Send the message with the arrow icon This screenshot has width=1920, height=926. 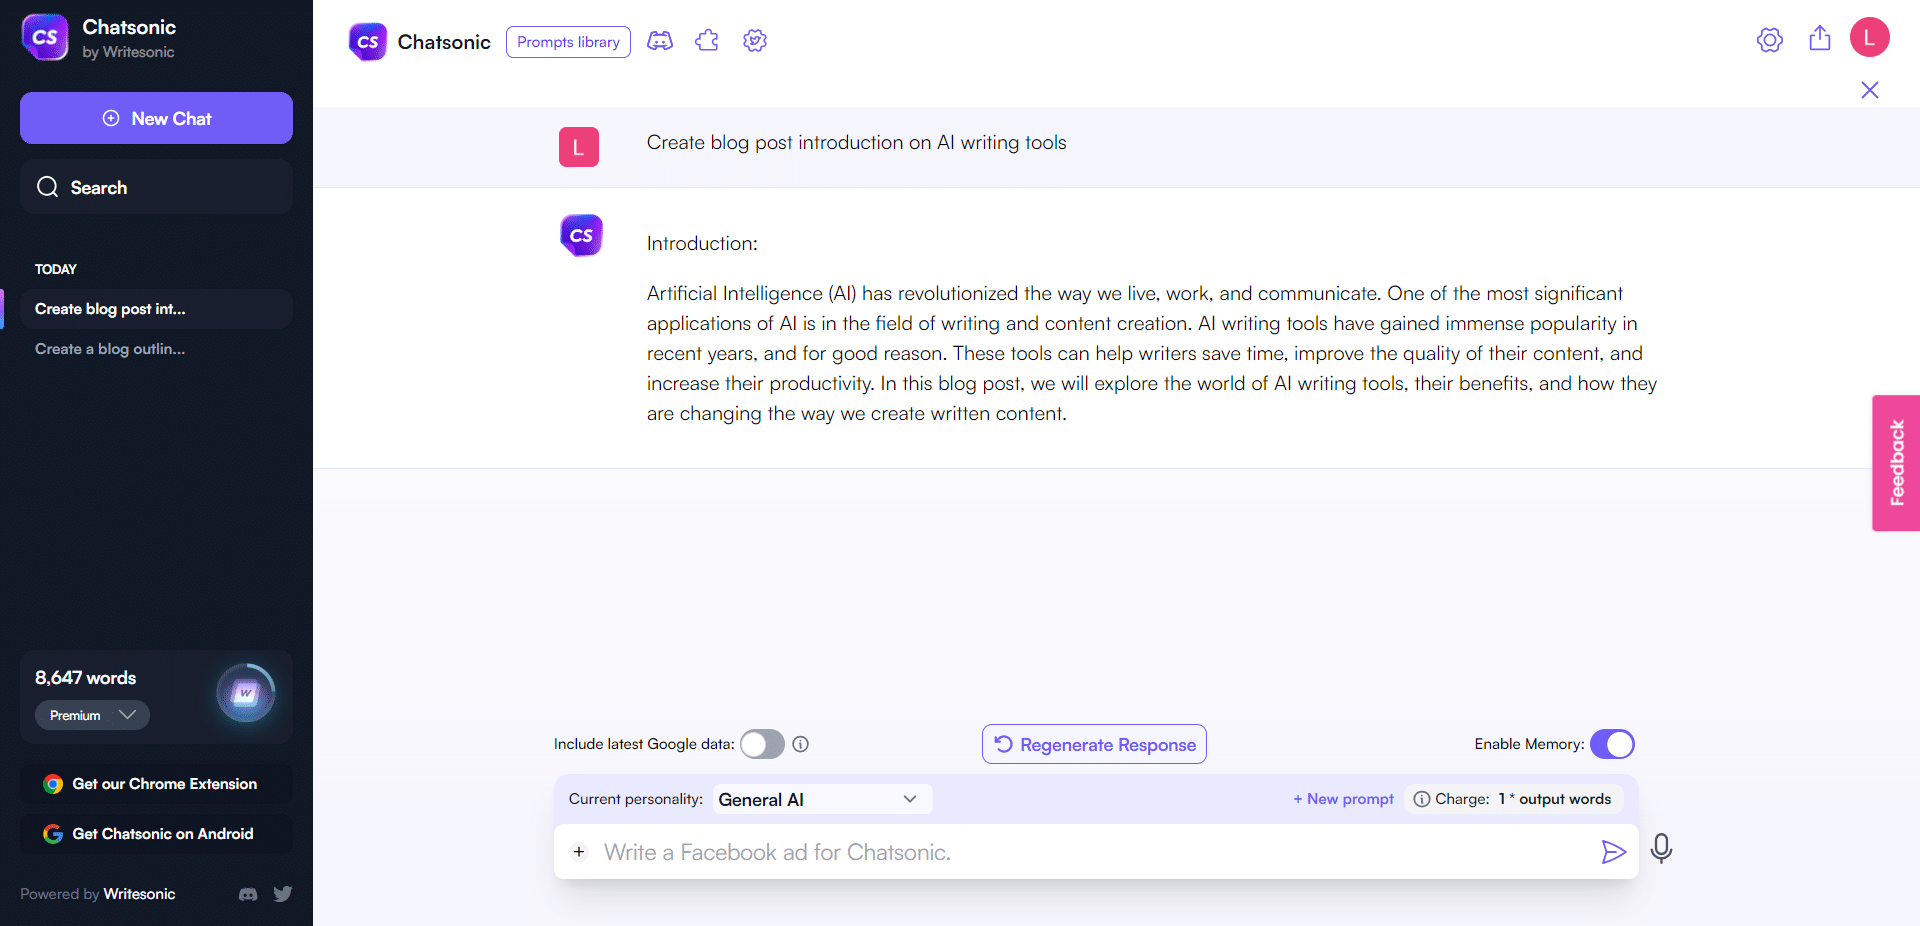(x=1613, y=852)
